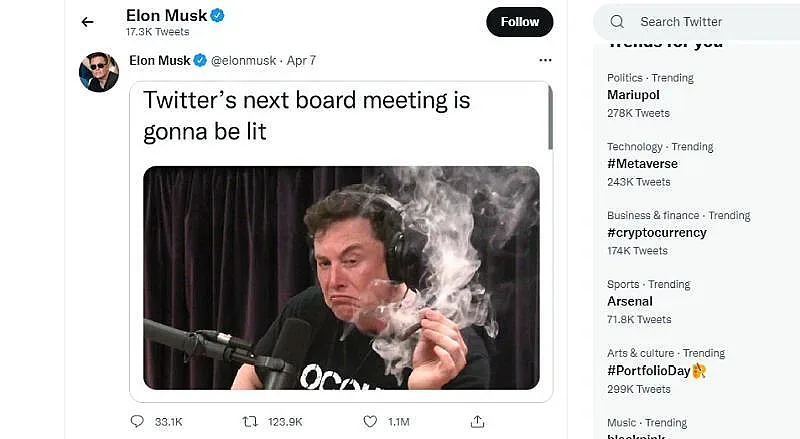800x439 pixels.
Task: Follow Elon Musk
Action: coord(519,21)
